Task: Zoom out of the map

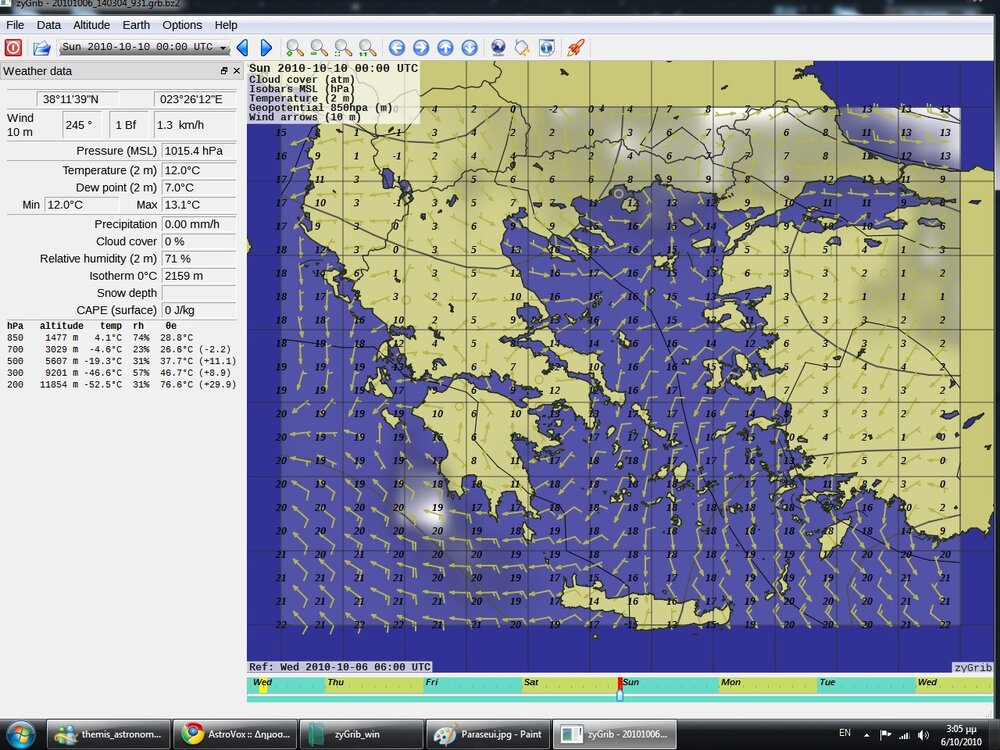Action: pos(318,47)
